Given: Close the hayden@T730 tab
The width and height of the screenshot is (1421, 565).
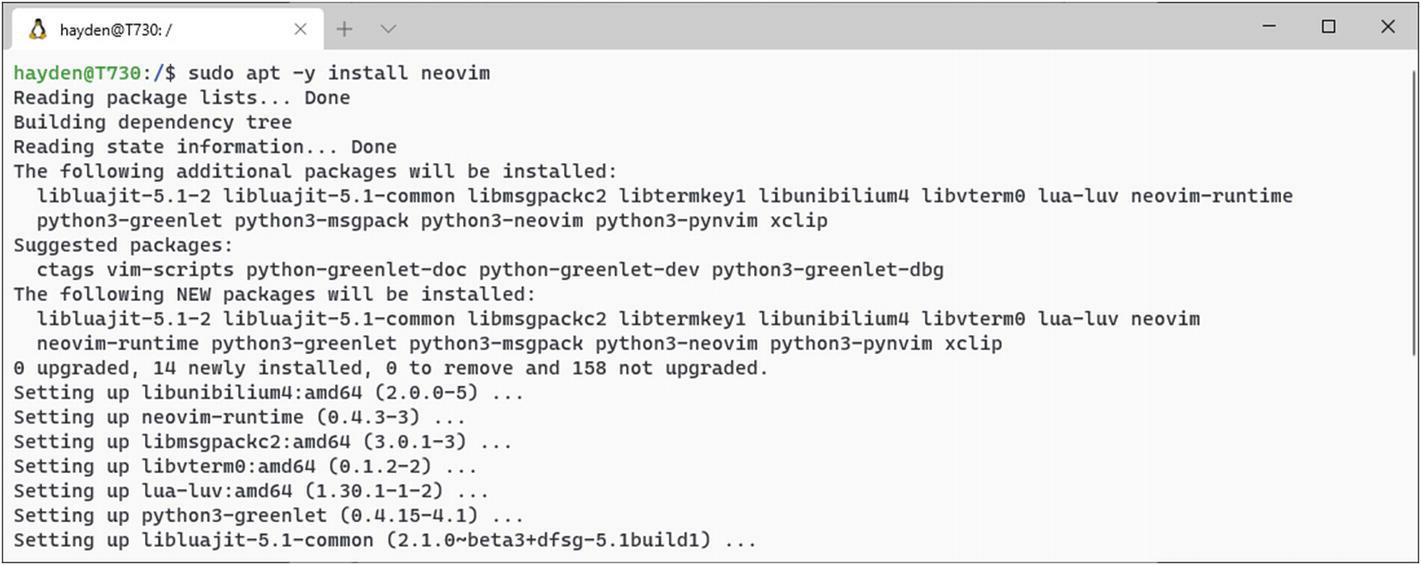Looking at the screenshot, I should pos(300,29).
